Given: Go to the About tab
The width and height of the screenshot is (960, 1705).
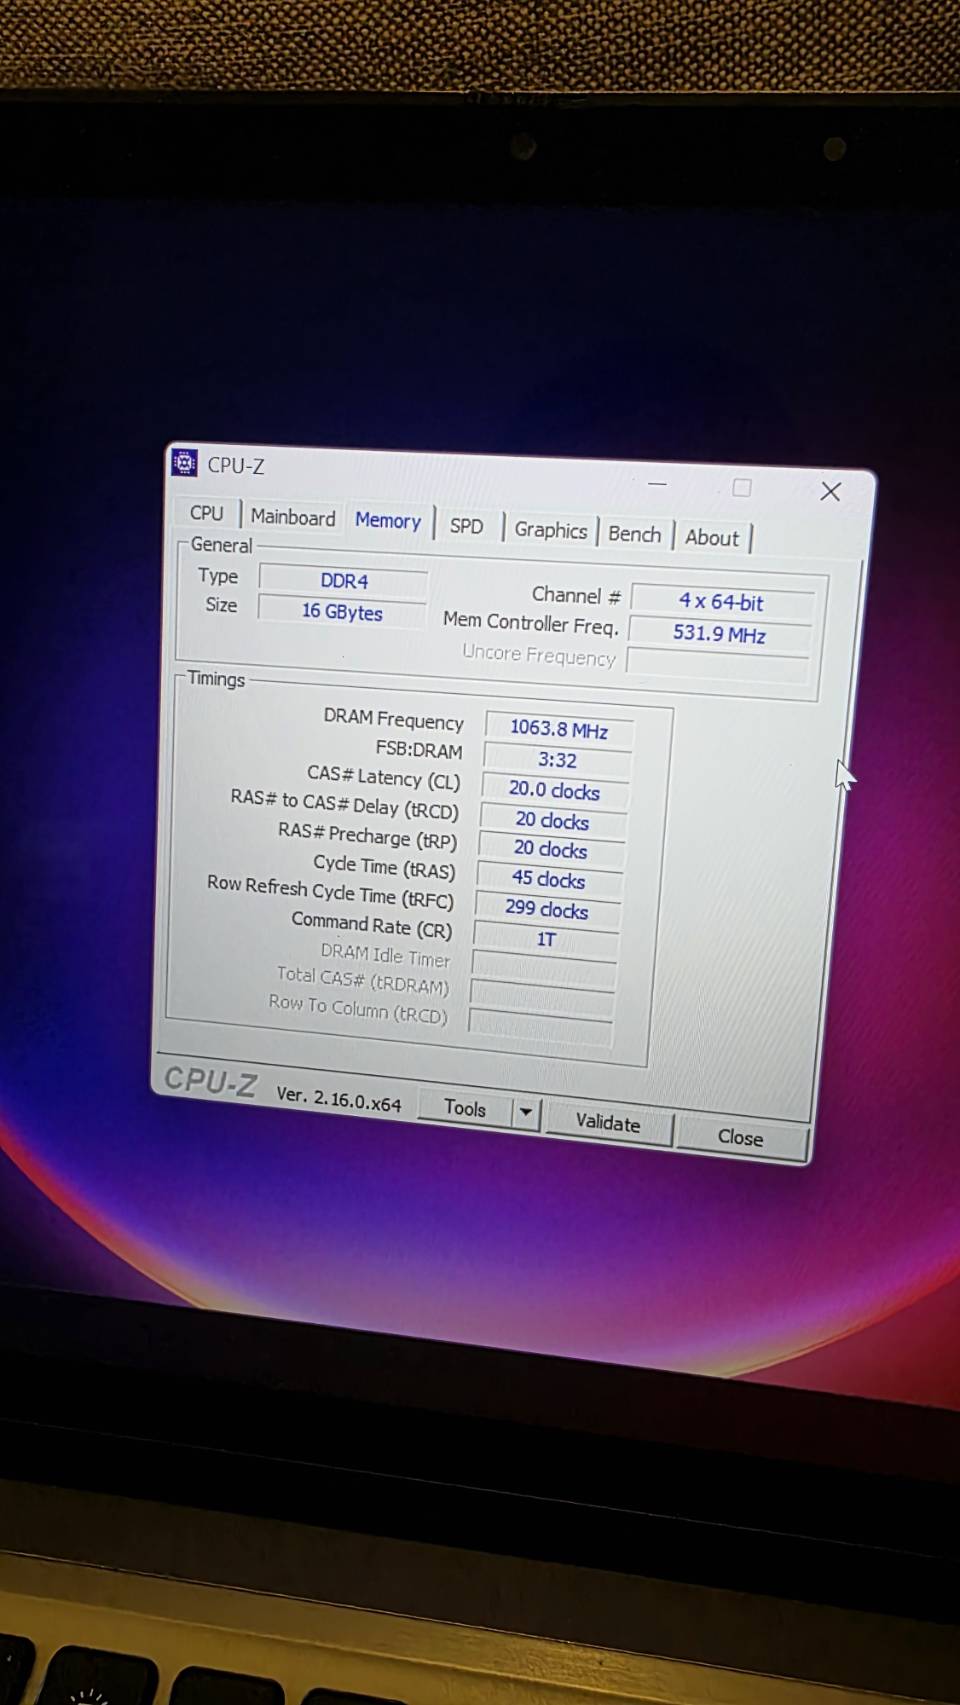Looking at the screenshot, I should tap(712, 537).
